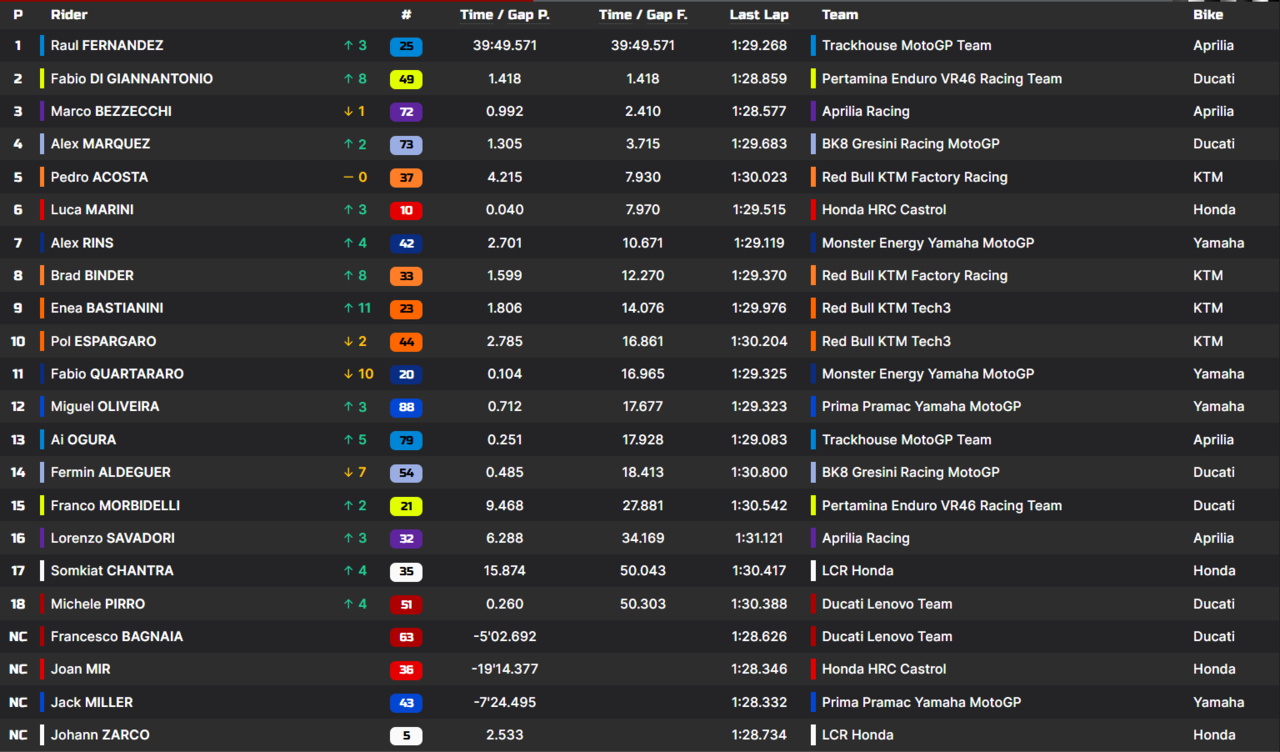Click the Time / Gap P. column header
The height and width of the screenshot is (752, 1280).
(505, 15)
